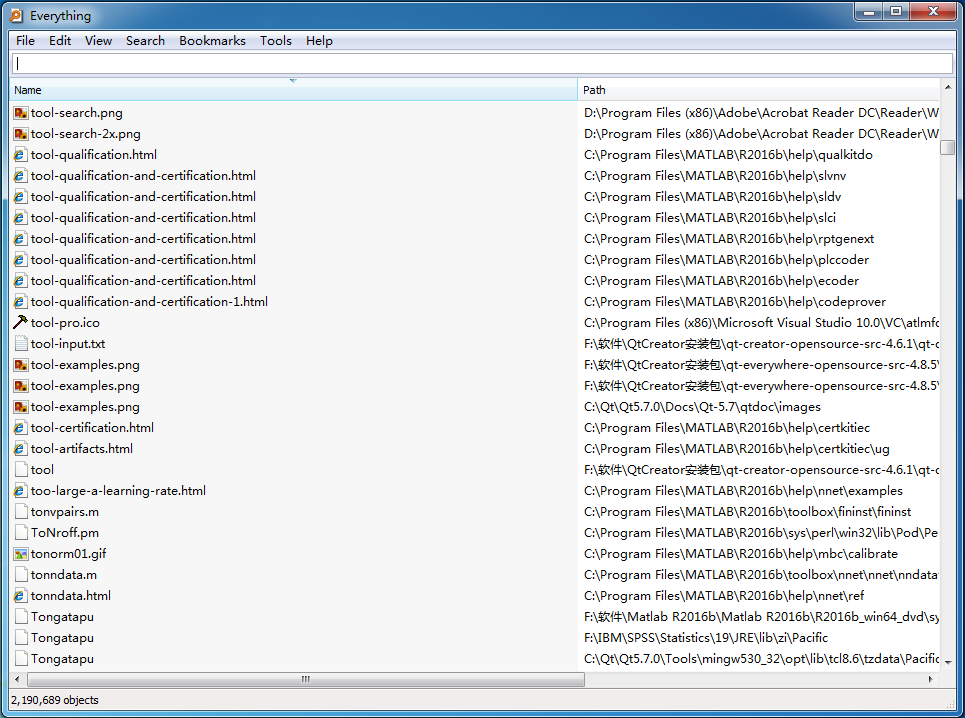Sort results by Path column header
The image size is (965, 718).
(758, 90)
